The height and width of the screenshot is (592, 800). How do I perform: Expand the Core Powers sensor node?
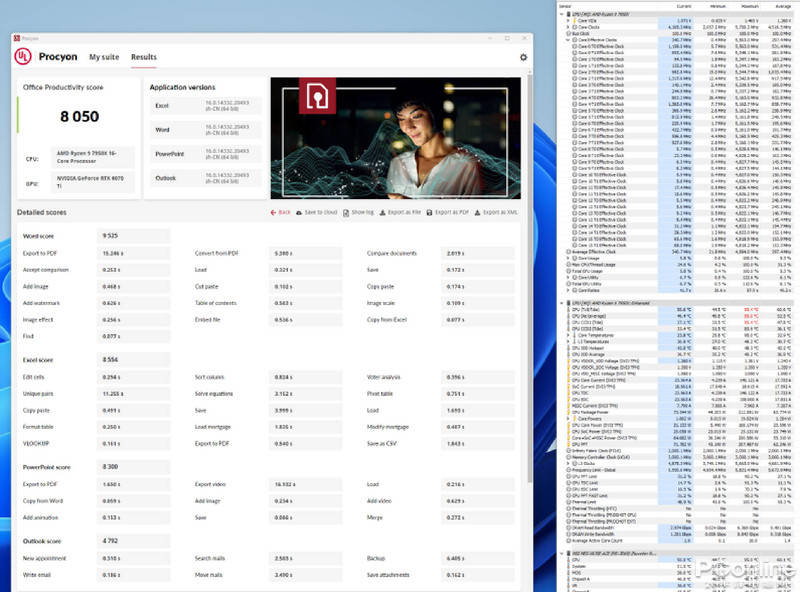click(x=568, y=418)
